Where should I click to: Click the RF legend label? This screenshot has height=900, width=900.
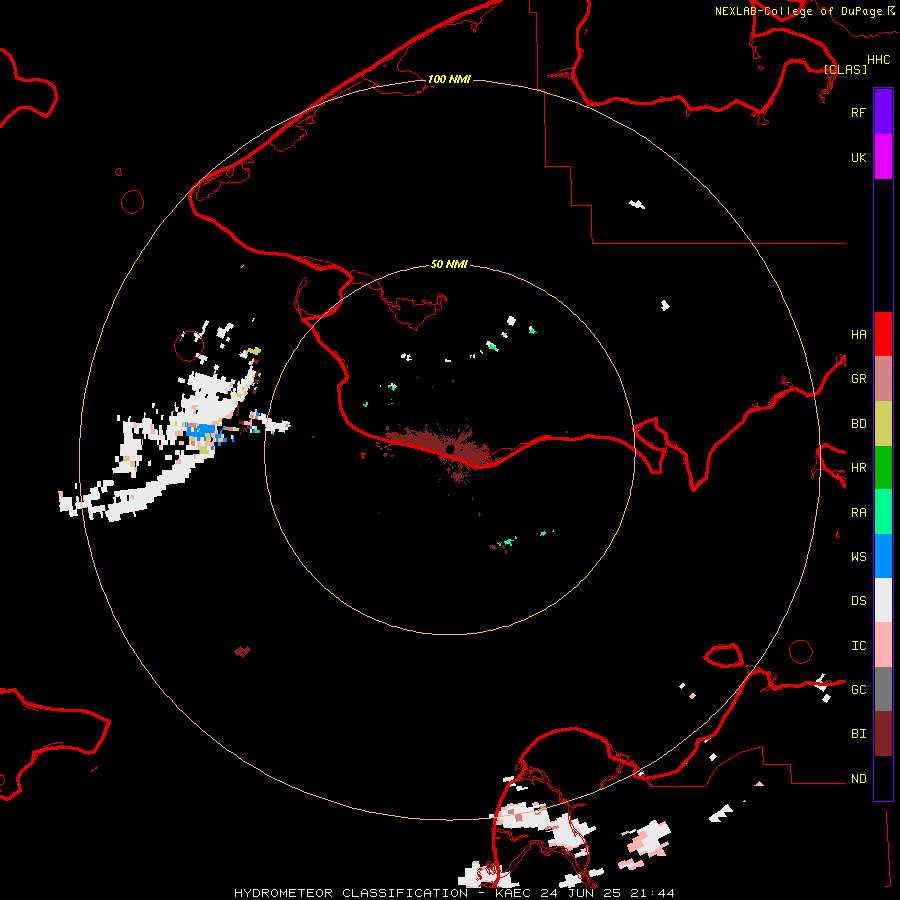click(858, 112)
